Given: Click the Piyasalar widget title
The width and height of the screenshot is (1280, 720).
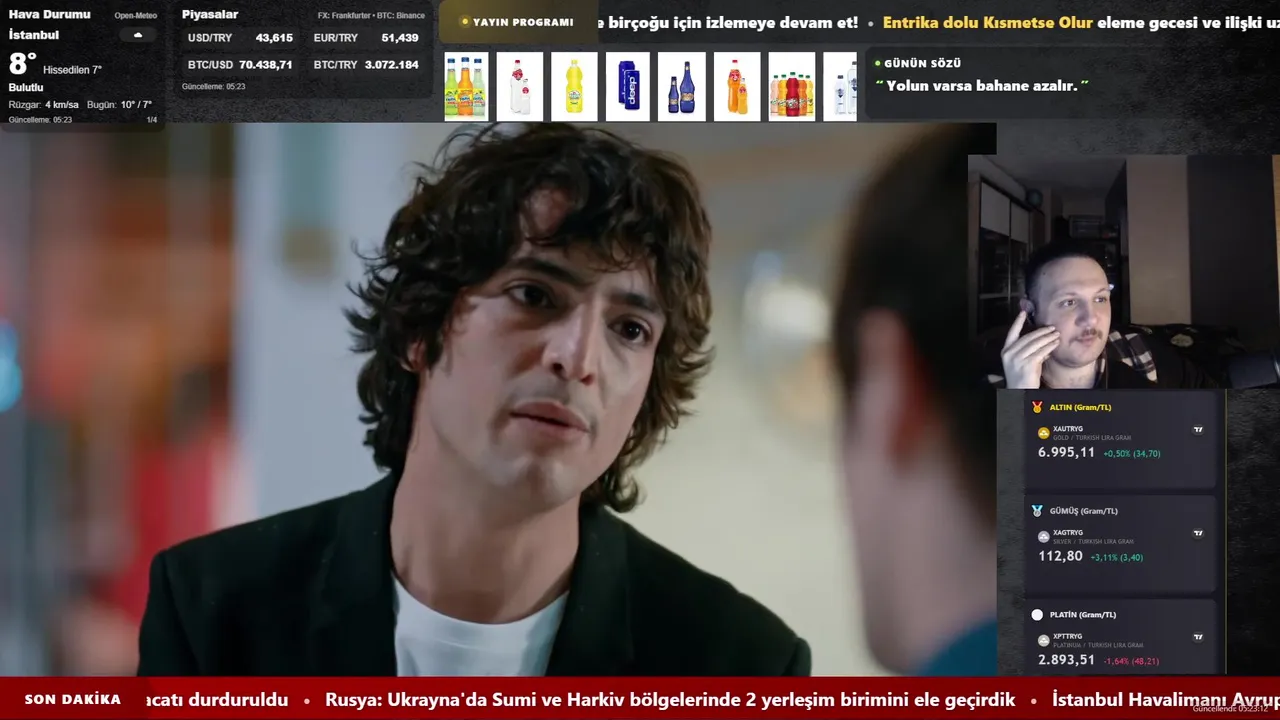Looking at the screenshot, I should 210,14.
